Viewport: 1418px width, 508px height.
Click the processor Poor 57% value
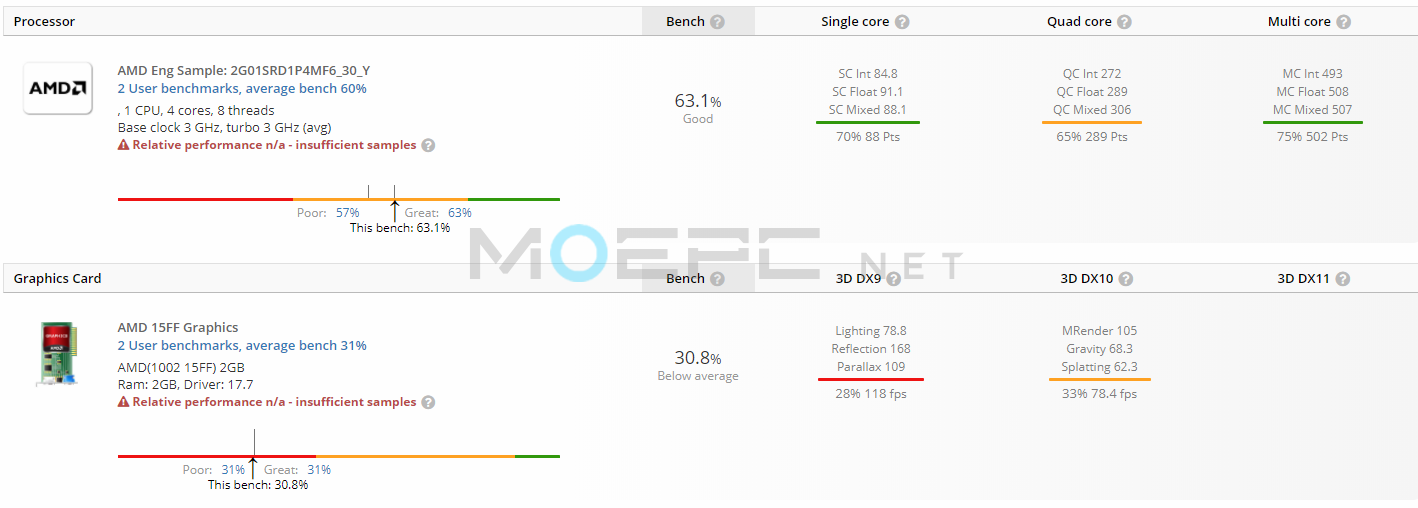[347, 213]
